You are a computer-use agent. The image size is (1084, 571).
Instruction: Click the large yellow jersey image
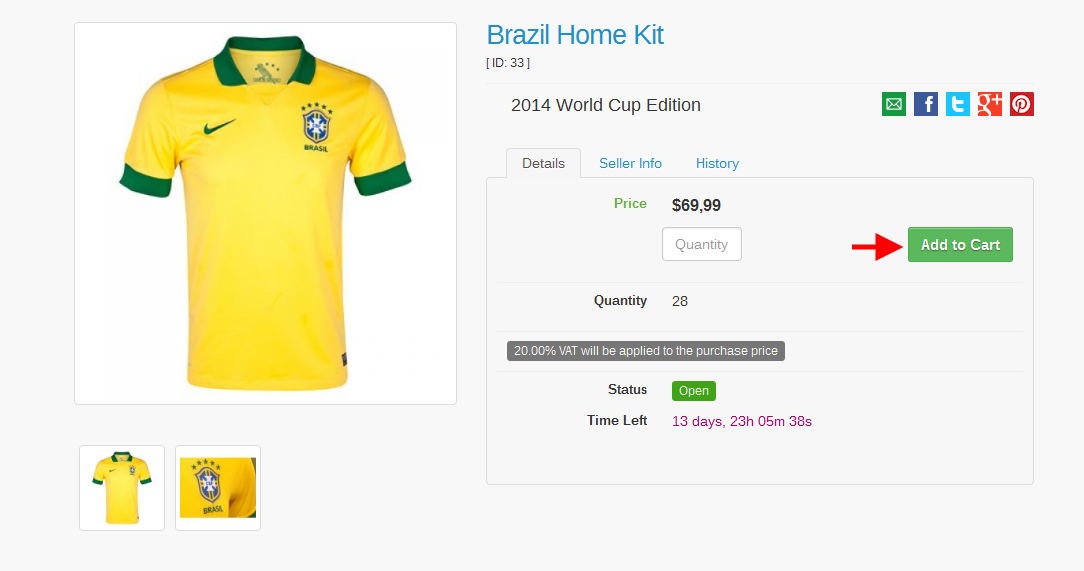pyautogui.click(x=265, y=213)
